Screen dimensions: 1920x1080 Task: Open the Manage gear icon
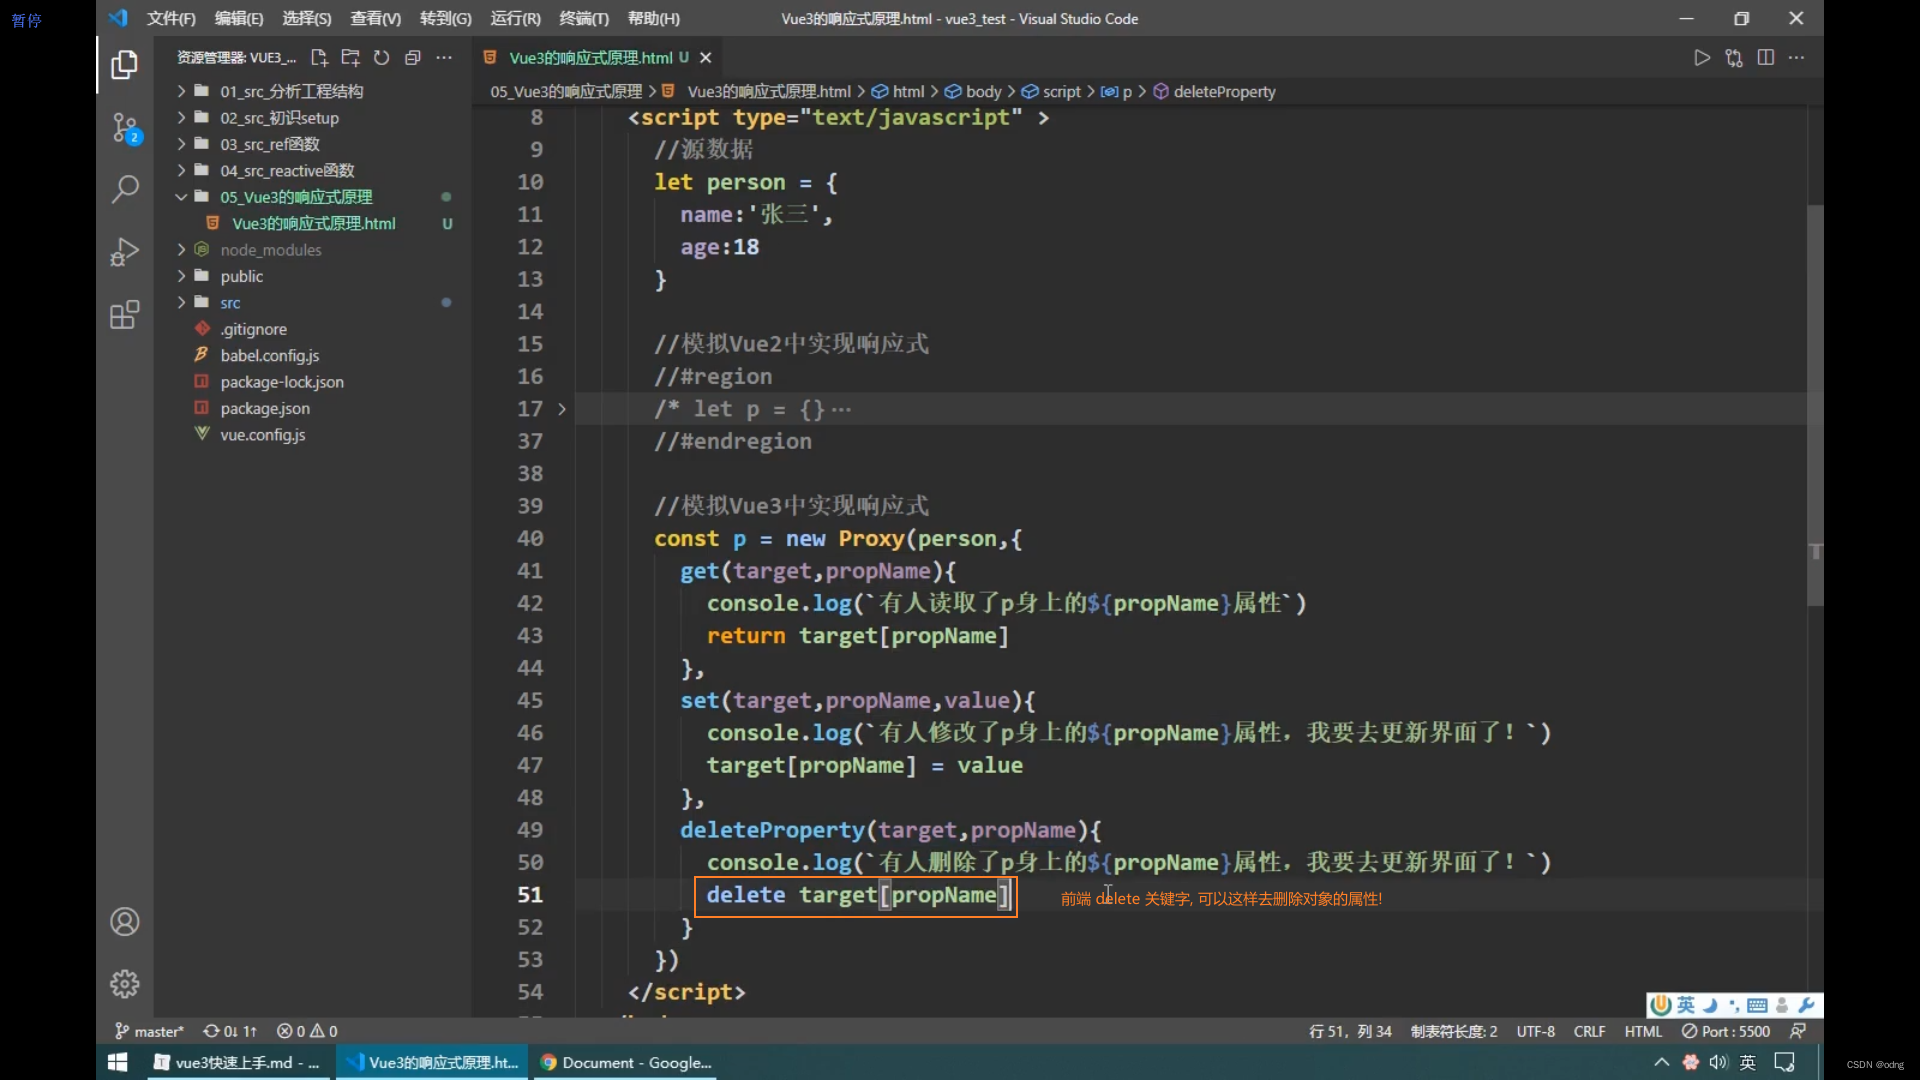124,984
